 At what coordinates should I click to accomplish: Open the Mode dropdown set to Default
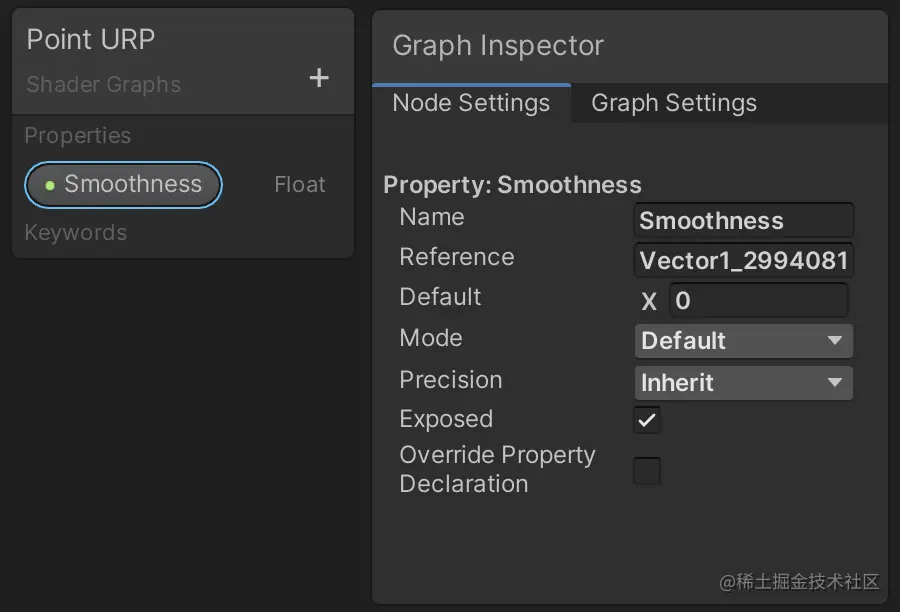click(743, 341)
